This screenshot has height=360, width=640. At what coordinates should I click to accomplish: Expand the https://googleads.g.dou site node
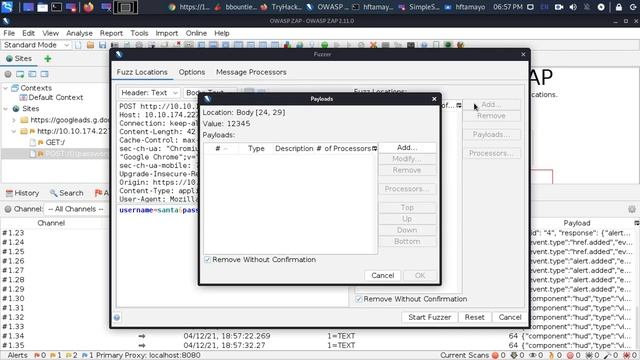pos(14,120)
